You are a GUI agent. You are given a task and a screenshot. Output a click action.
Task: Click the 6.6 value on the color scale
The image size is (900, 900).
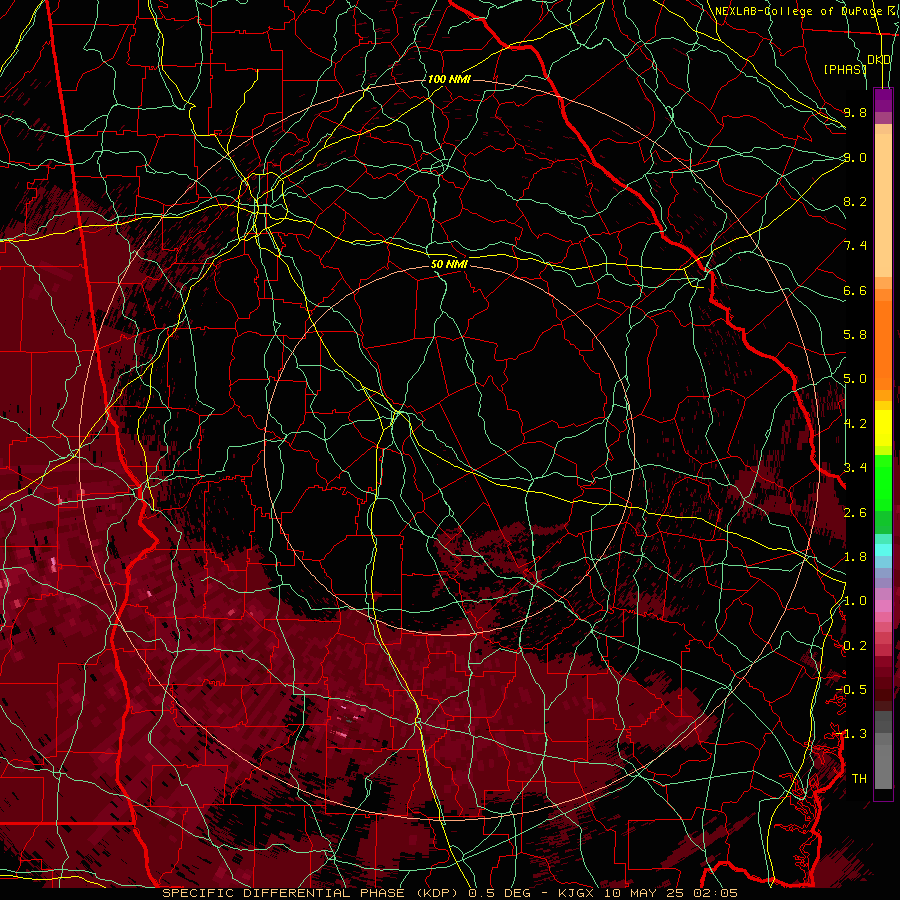click(x=855, y=290)
